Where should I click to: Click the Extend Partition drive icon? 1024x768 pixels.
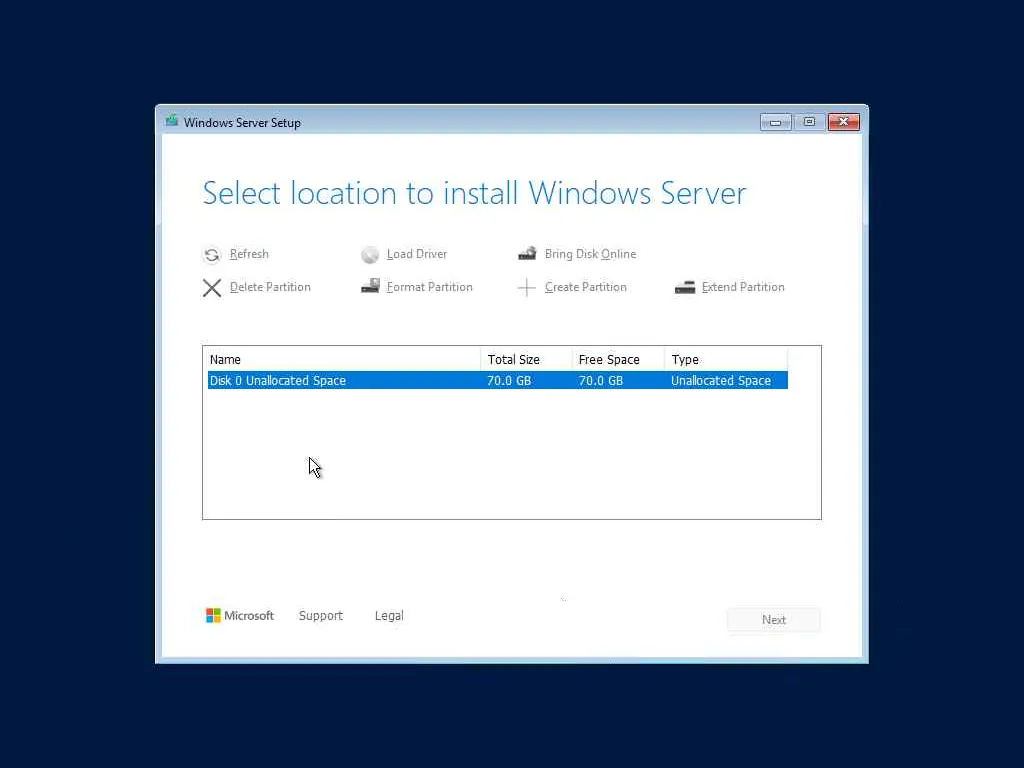click(x=684, y=287)
